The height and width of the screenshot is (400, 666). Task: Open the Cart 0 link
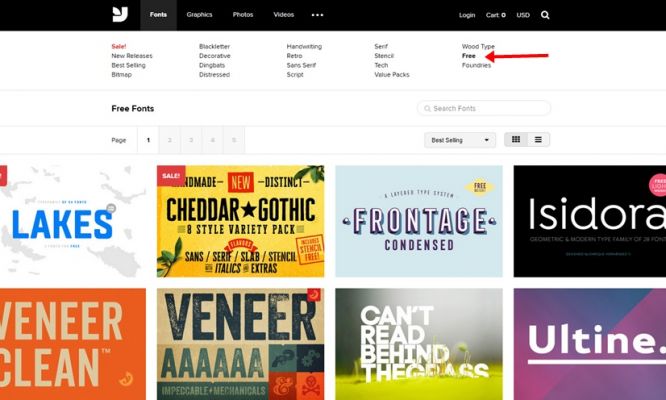click(x=496, y=15)
